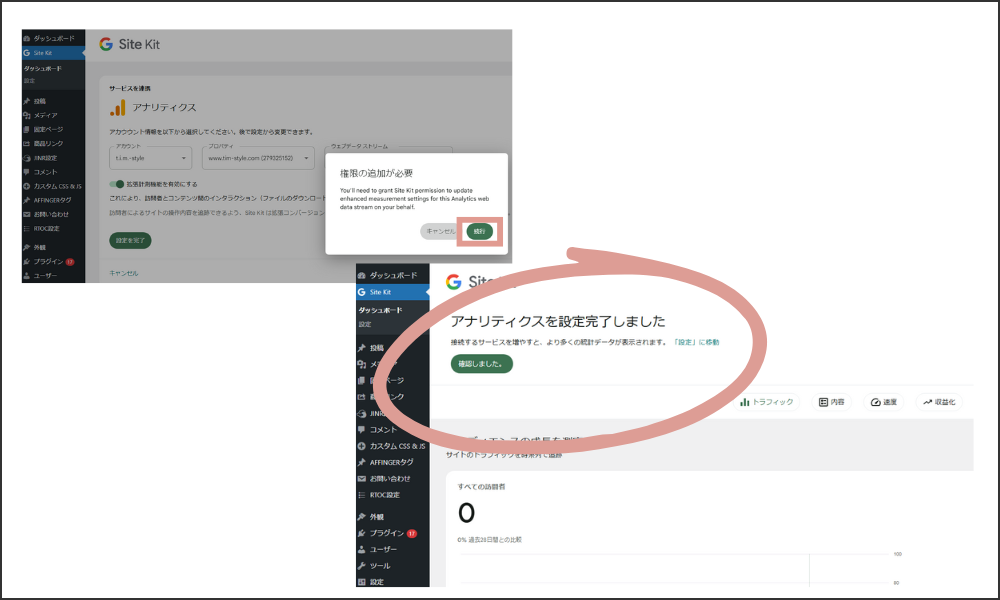Open the アカウント dropdown showing t.i.m.-style
The width and height of the screenshot is (1000, 600).
click(x=151, y=158)
